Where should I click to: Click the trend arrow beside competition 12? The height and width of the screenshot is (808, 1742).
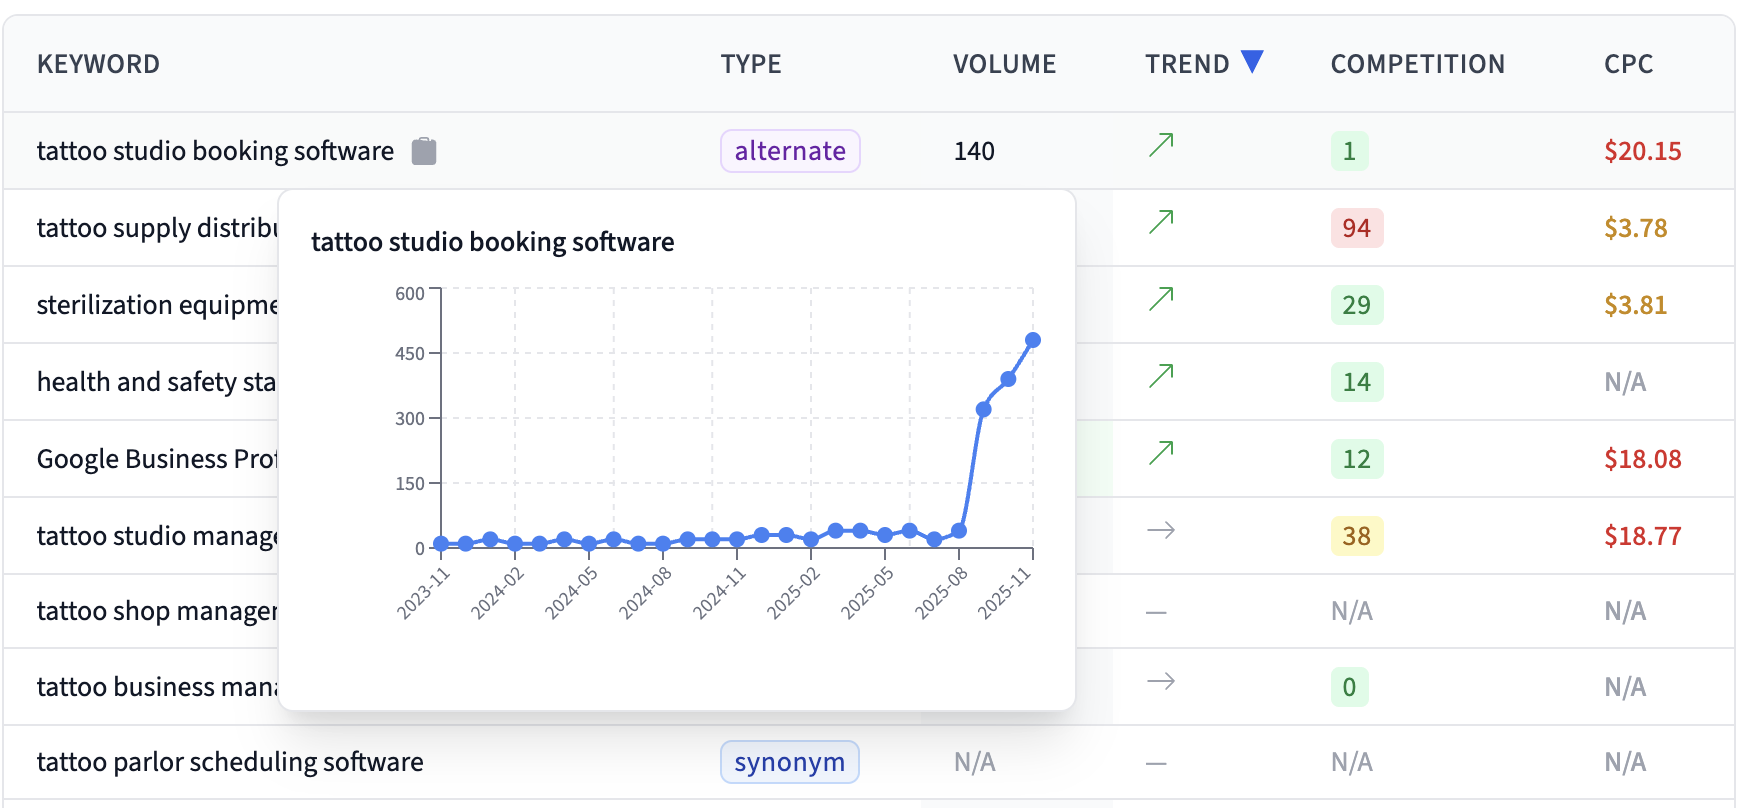point(1161,453)
